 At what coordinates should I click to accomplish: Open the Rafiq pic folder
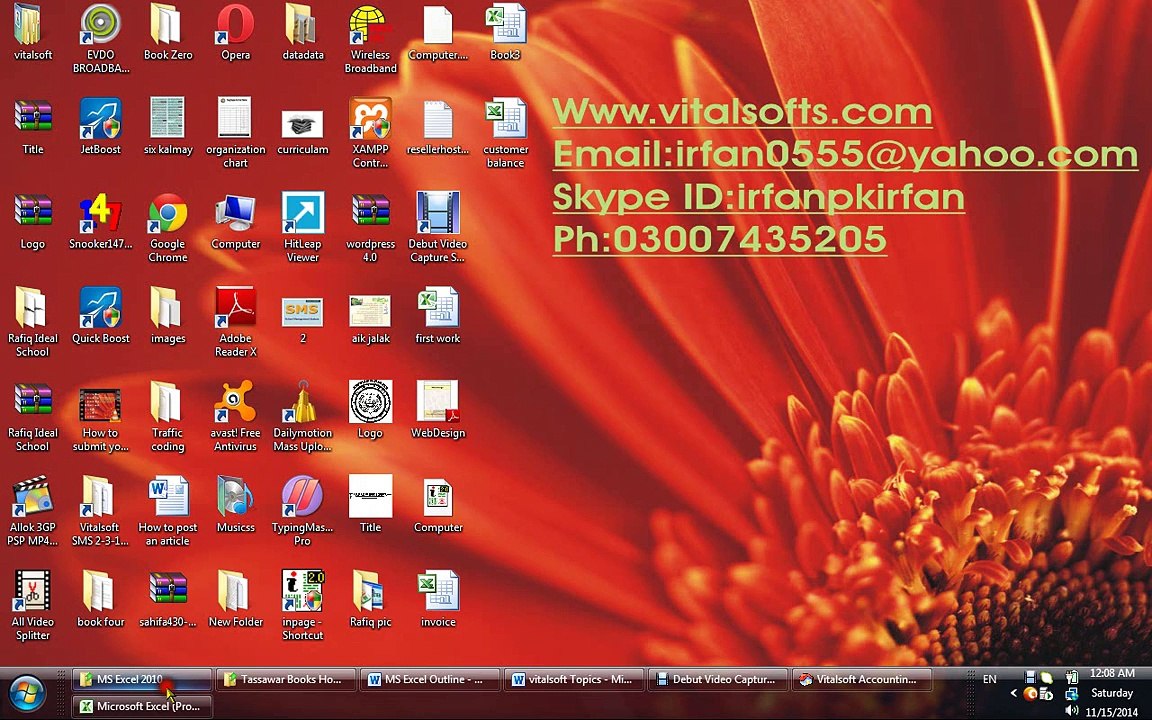click(x=370, y=600)
